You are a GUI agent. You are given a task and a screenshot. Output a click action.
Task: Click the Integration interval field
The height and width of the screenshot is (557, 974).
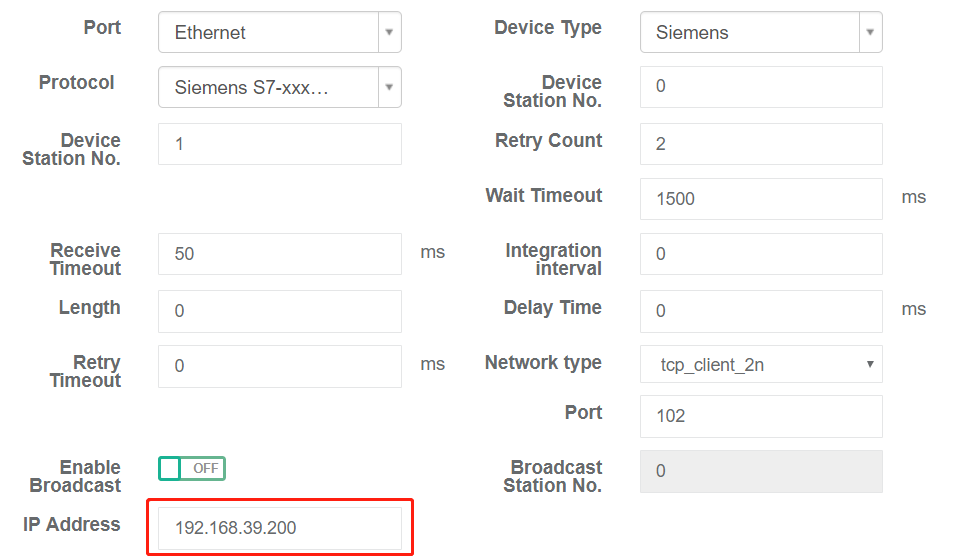point(760,254)
